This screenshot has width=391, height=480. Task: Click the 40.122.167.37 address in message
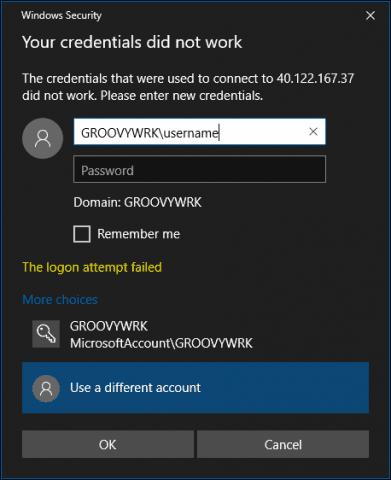pyautogui.click(x=315, y=79)
